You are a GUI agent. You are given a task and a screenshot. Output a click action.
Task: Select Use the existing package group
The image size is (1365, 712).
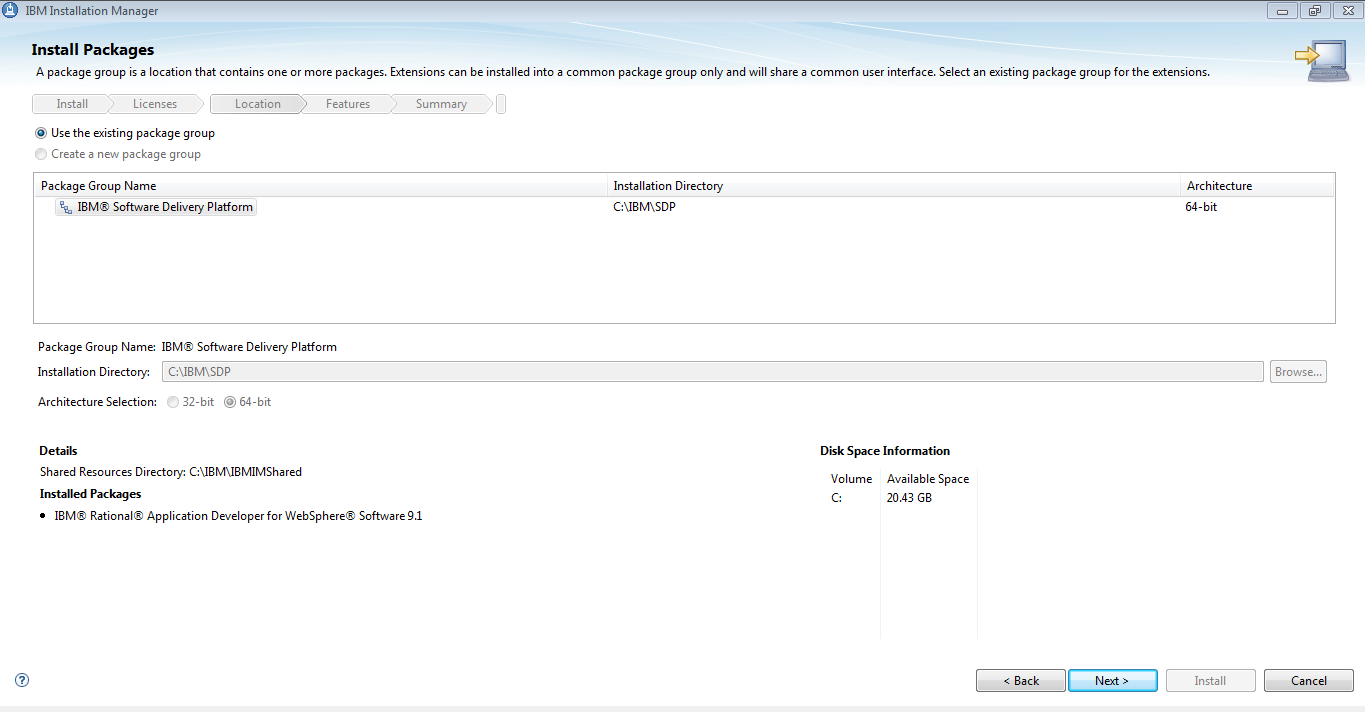125,133
